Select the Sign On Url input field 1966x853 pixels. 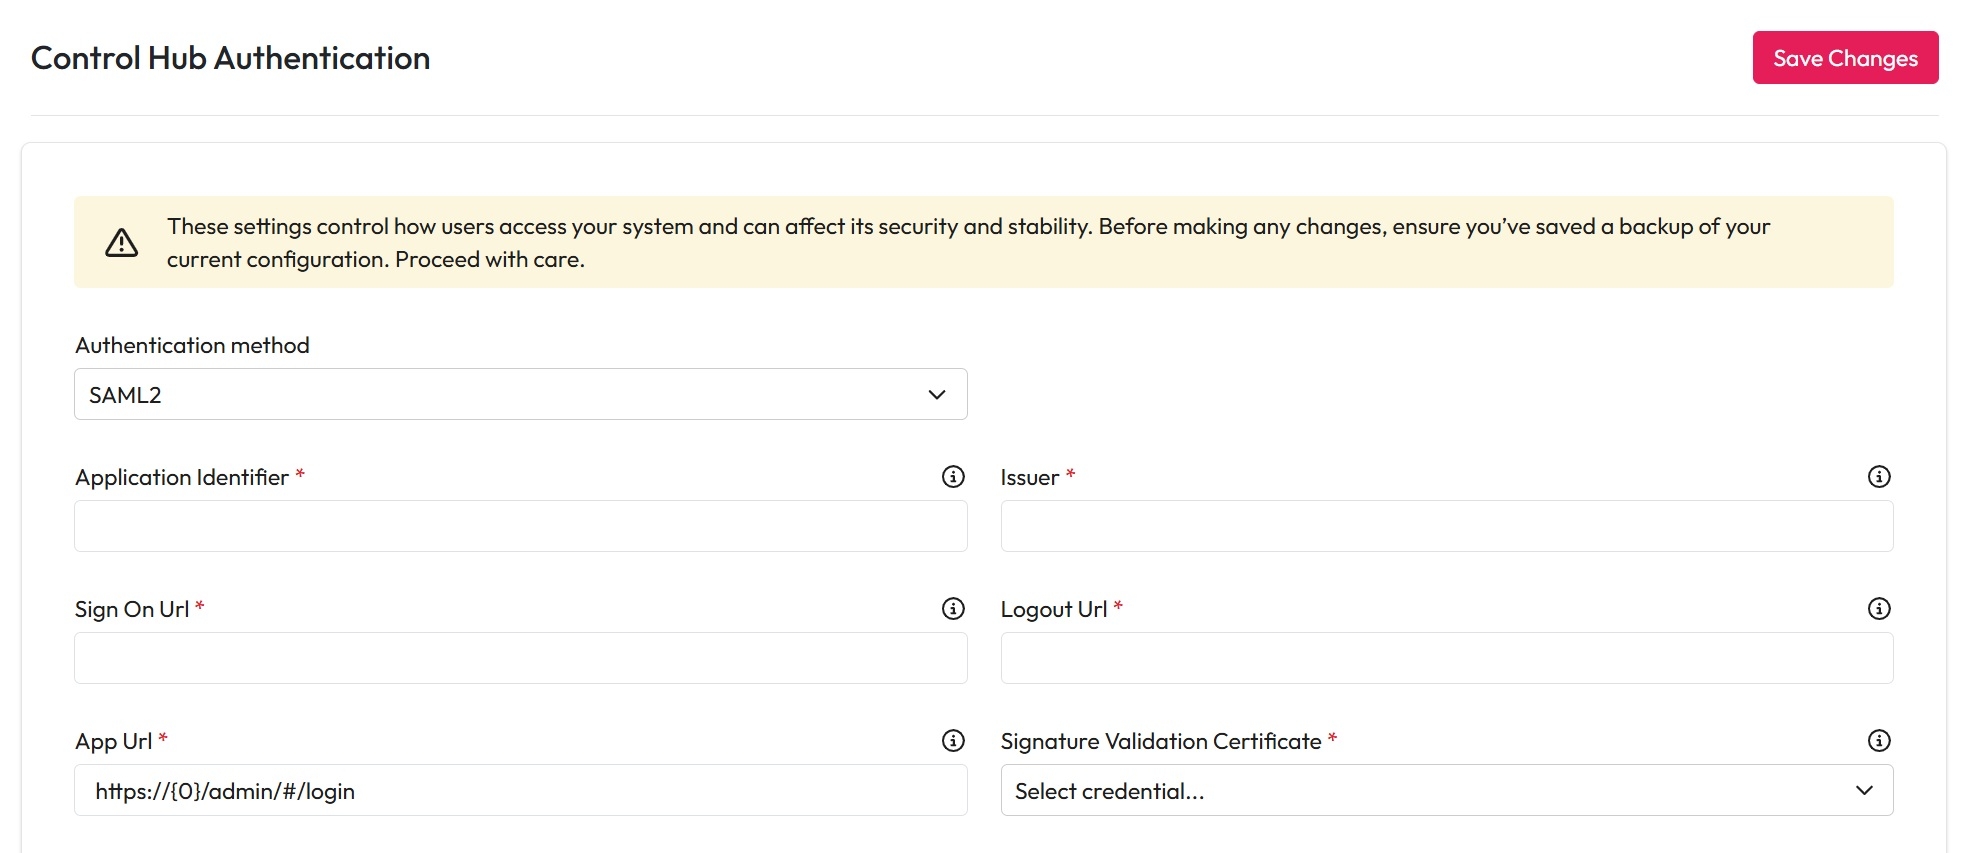coord(520,659)
